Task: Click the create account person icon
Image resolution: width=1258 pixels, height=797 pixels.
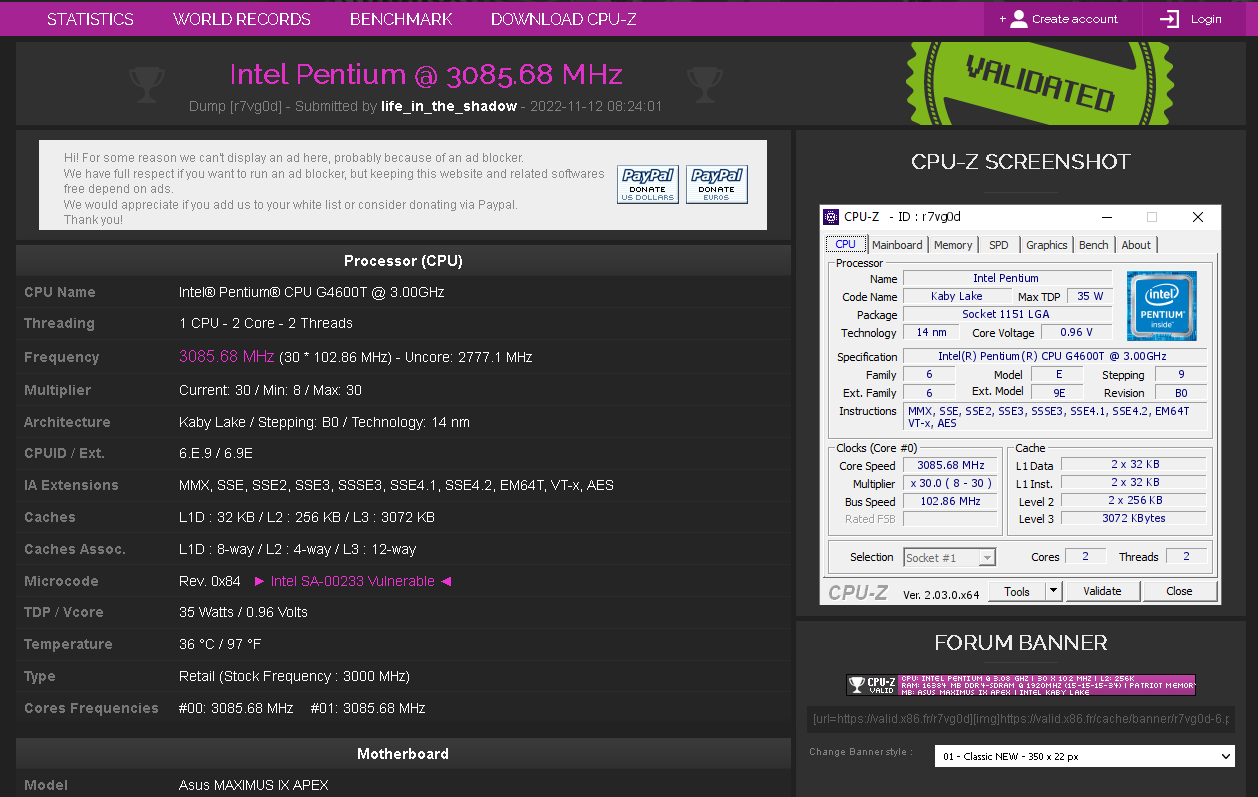Action: (x=1018, y=19)
